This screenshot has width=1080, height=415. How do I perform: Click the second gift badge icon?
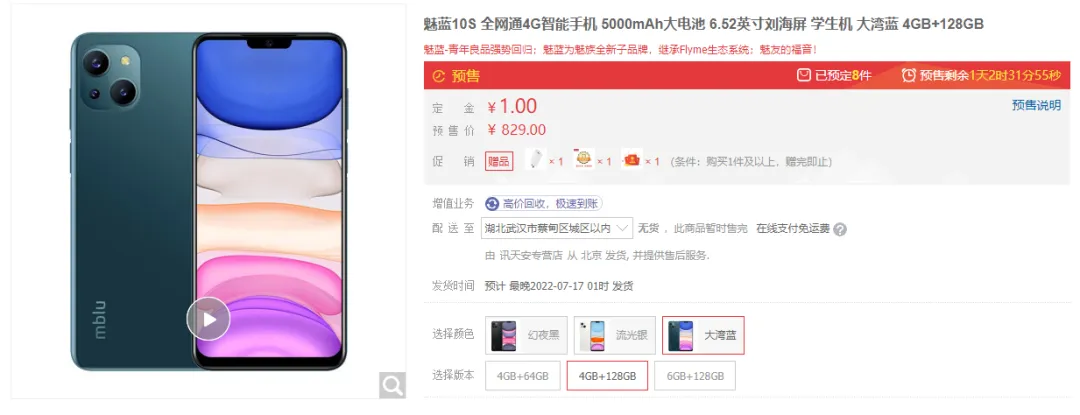tap(583, 160)
